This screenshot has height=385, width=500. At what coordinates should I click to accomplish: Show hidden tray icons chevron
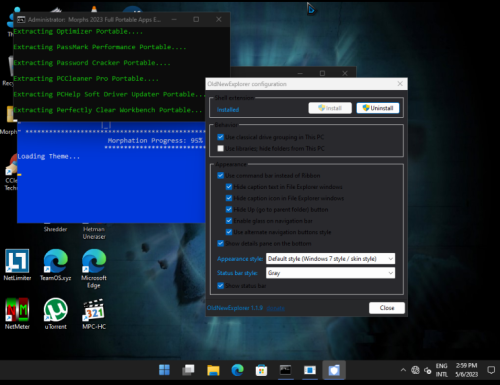403,370
